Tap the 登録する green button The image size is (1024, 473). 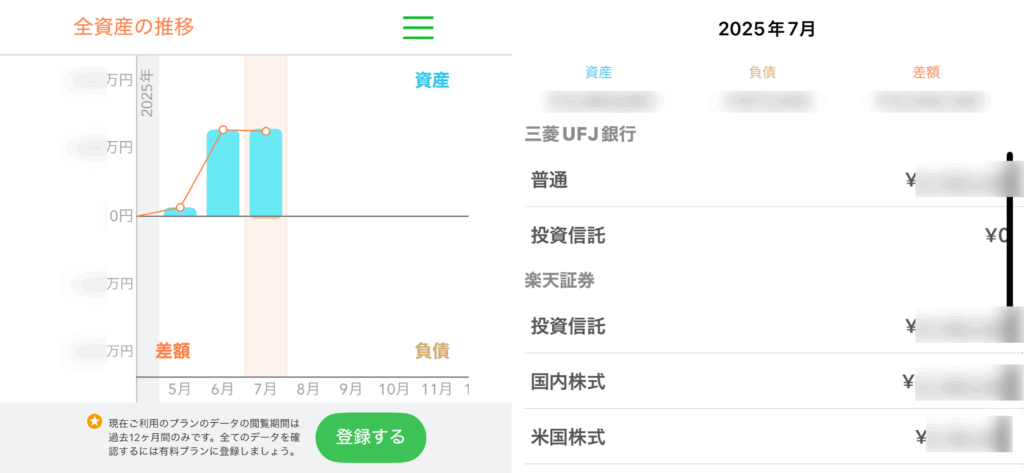coord(371,437)
